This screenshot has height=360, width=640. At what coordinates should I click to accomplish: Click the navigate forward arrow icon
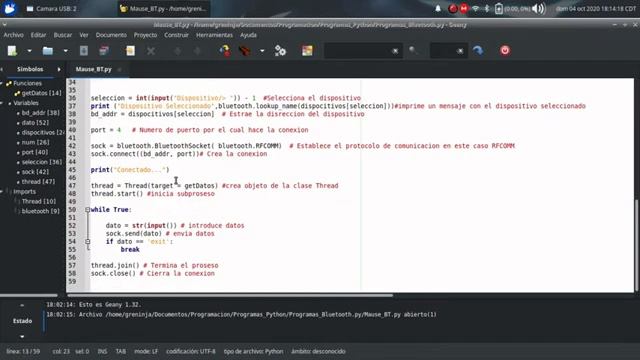point(197,51)
